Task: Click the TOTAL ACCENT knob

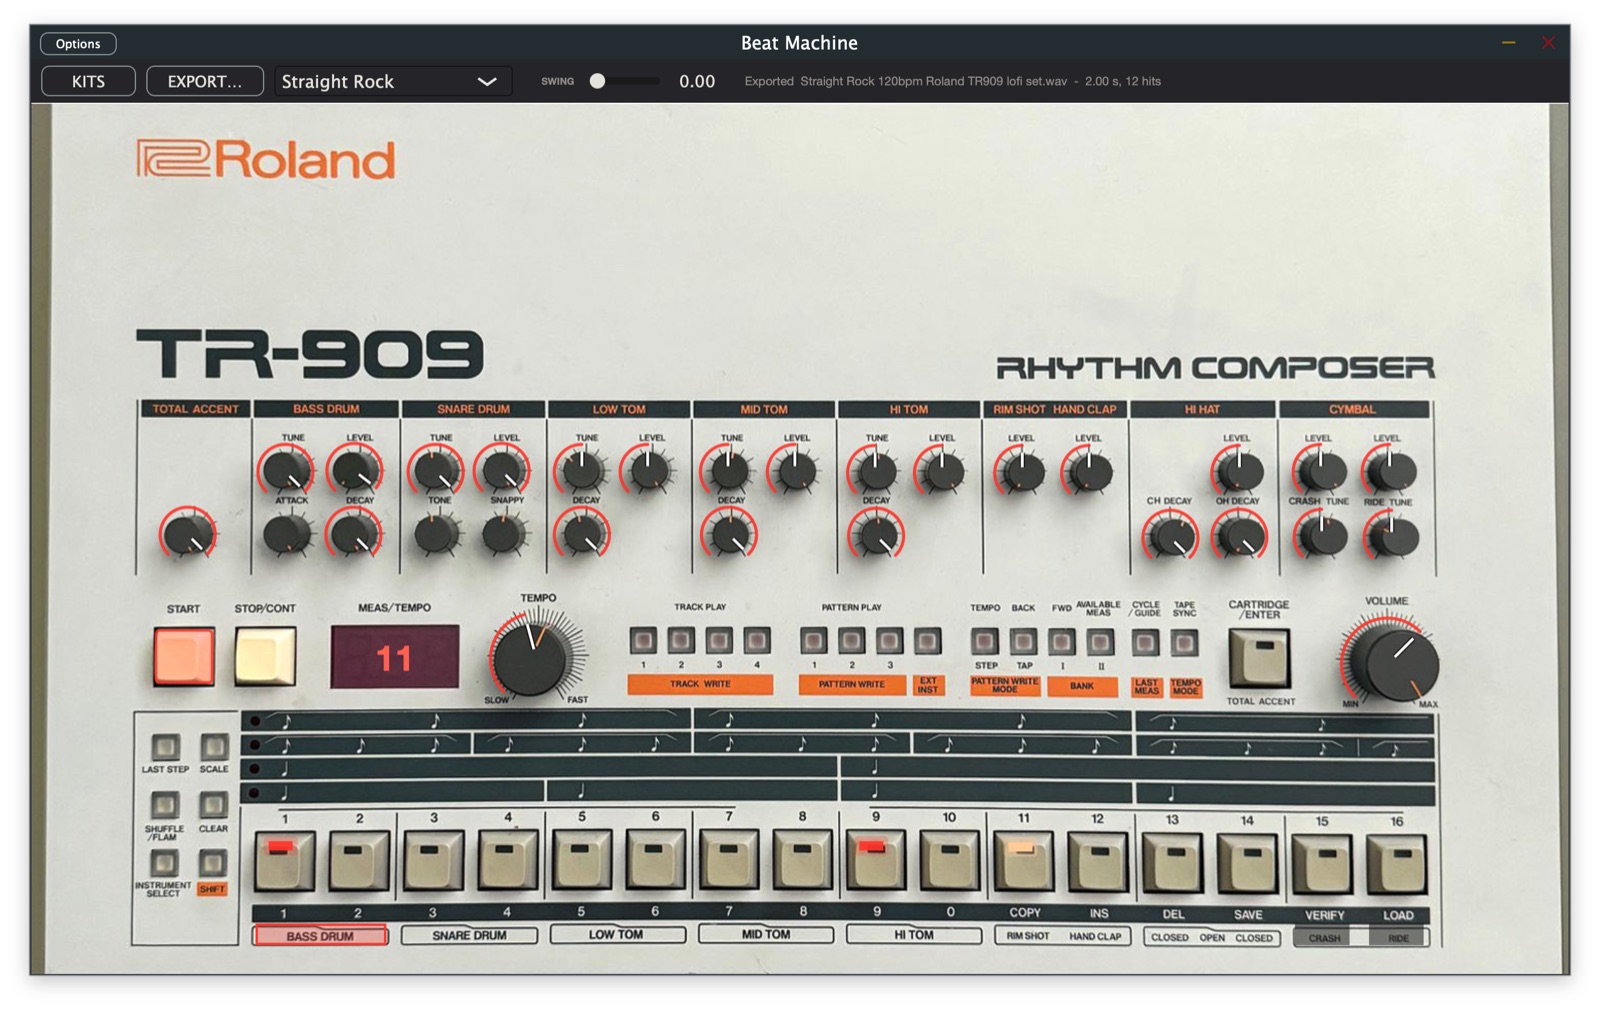Action: pos(188,534)
